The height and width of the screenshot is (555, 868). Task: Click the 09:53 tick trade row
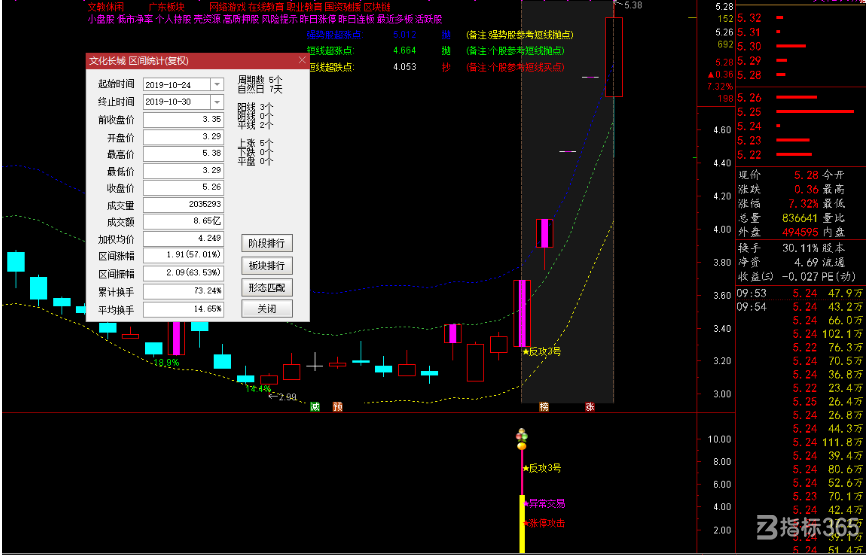coord(800,293)
